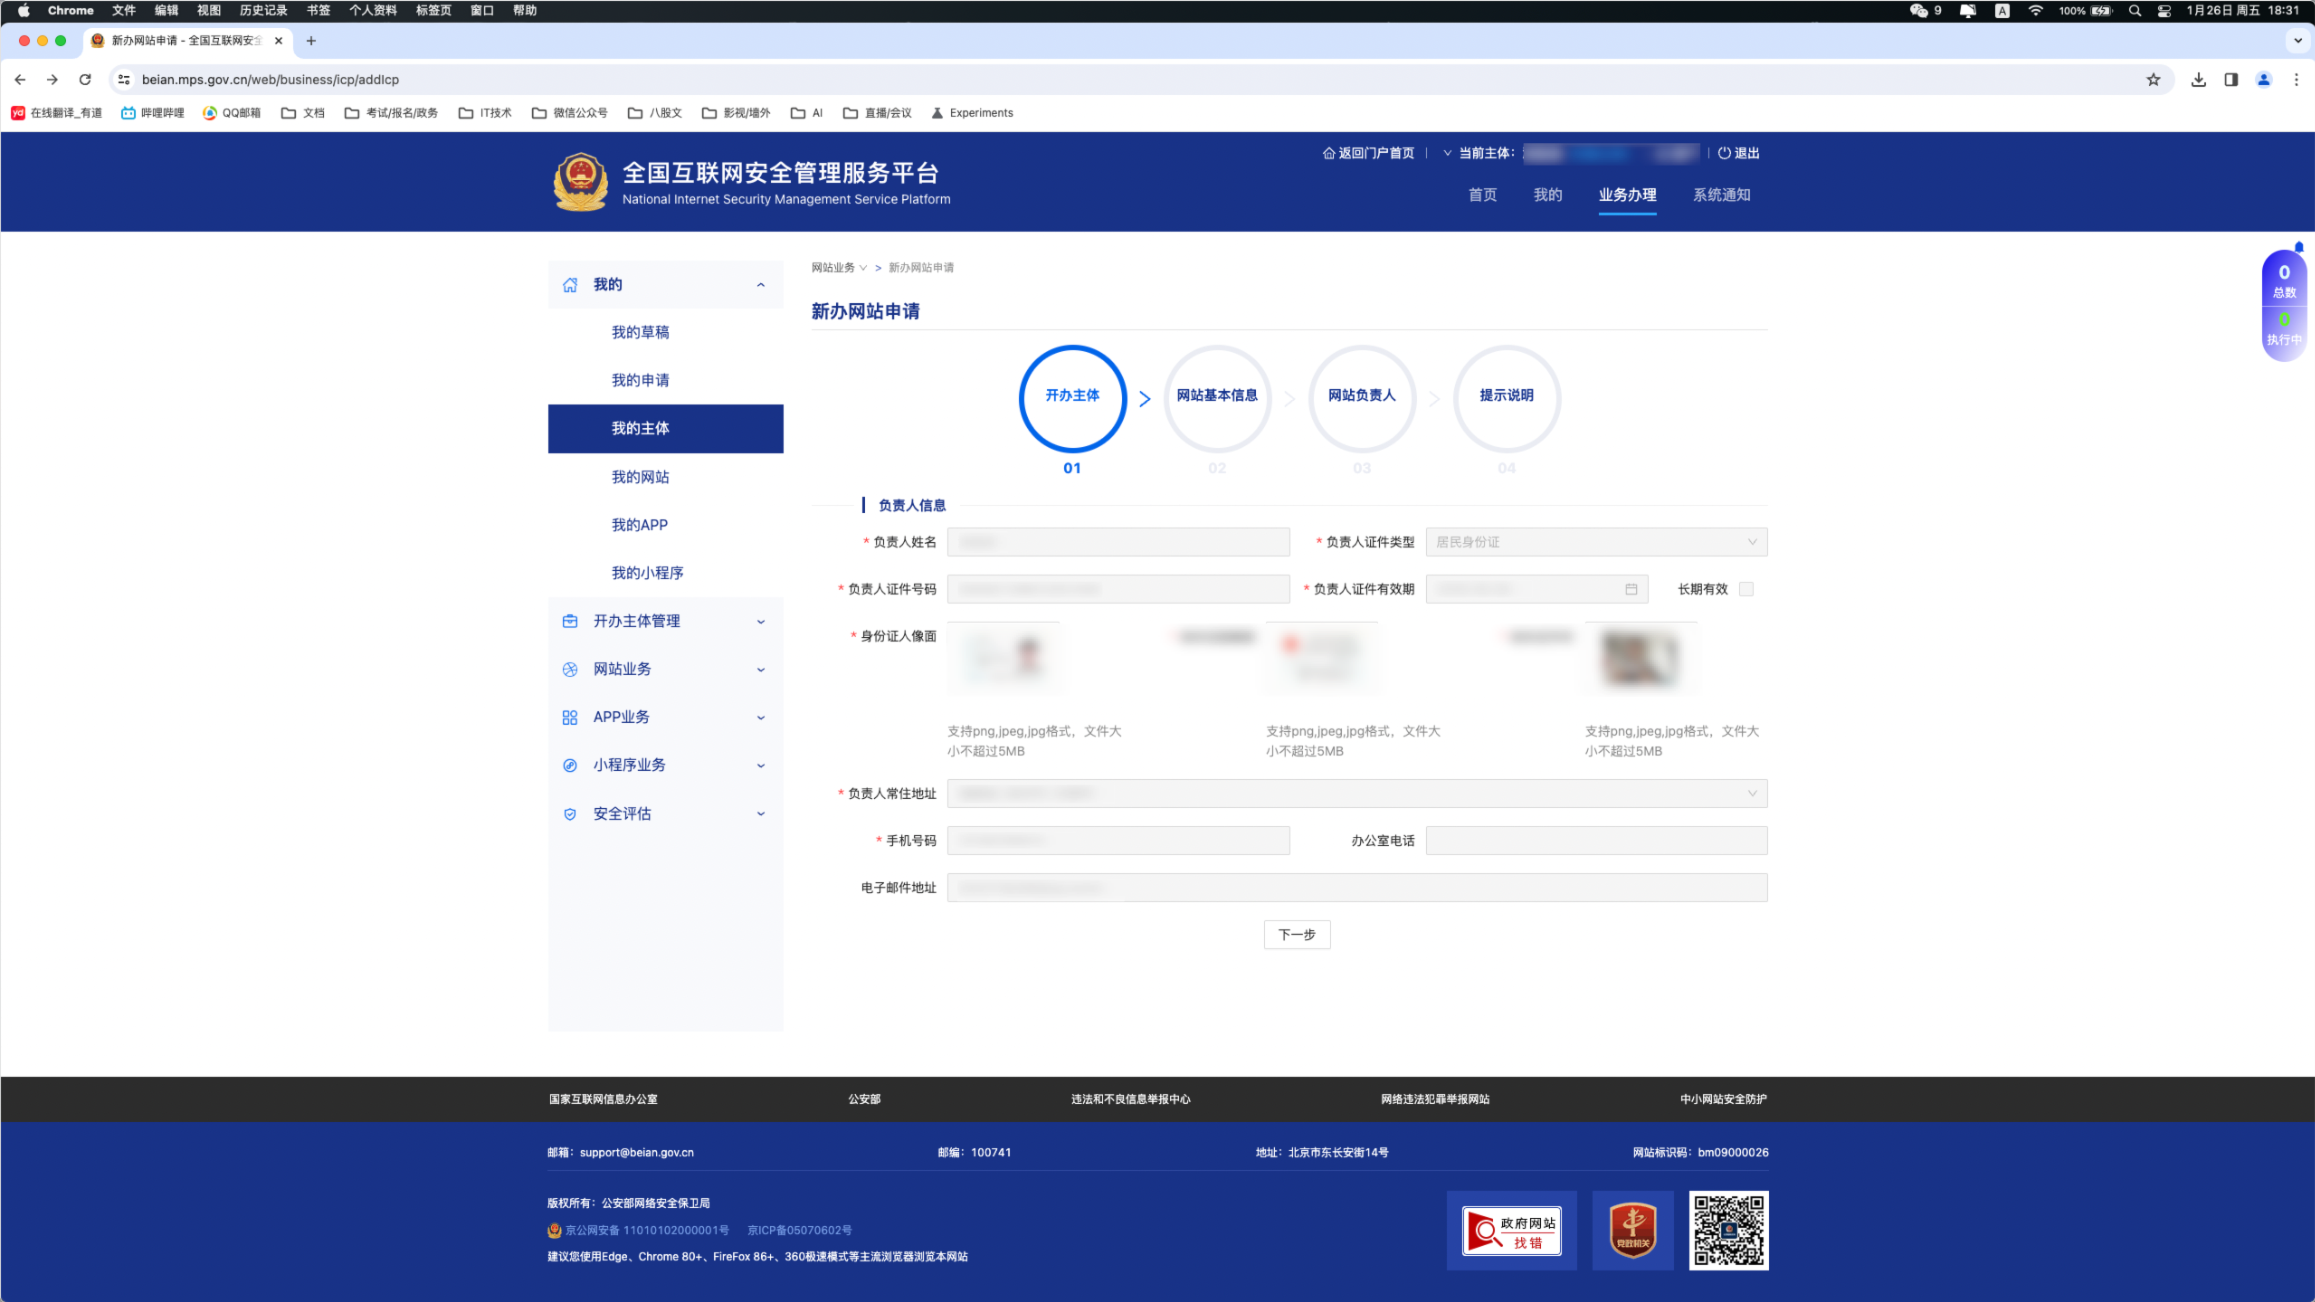Switch to the 系统通知 top tab
Viewport: 2315px width, 1302px height.
pyautogui.click(x=1721, y=195)
